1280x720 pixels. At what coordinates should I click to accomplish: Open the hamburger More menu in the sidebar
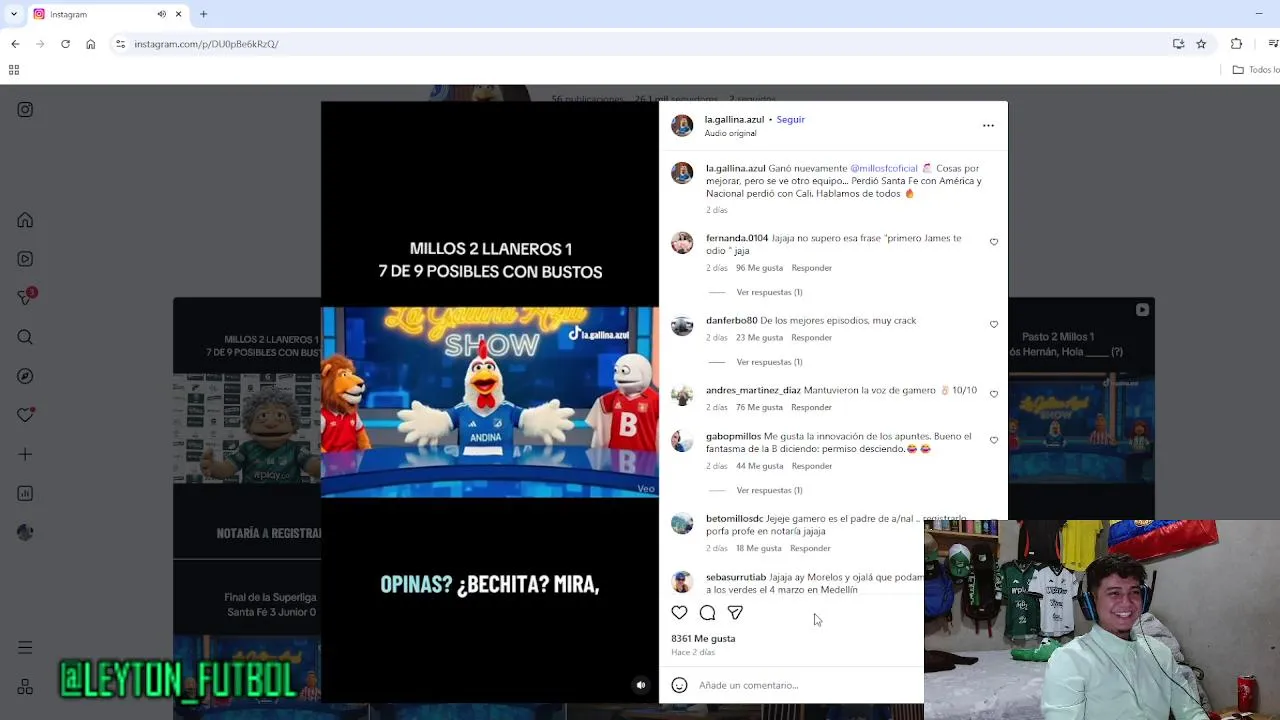pyautogui.click(x=25, y=648)
